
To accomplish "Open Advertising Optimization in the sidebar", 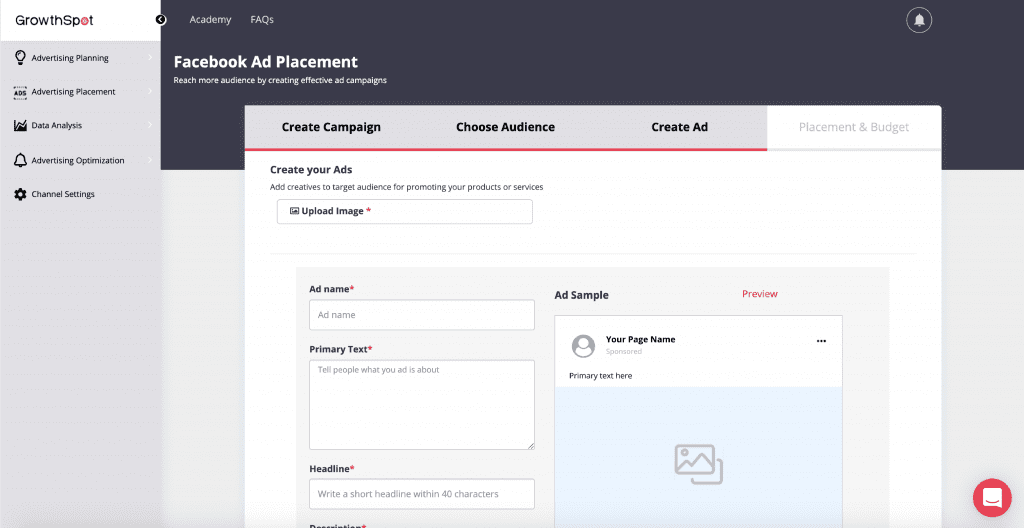I will tap(80, 160).
